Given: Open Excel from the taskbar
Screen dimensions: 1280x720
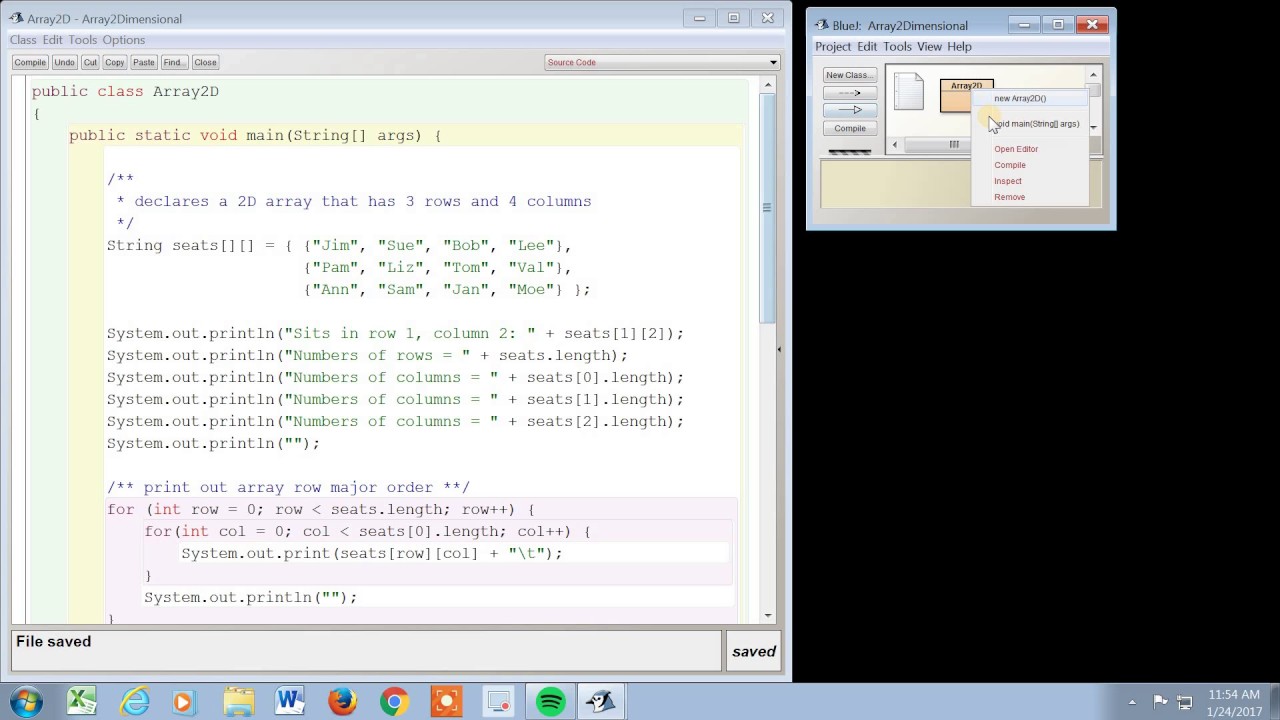Looking at the screenshot, I should [x=82, y=701].
